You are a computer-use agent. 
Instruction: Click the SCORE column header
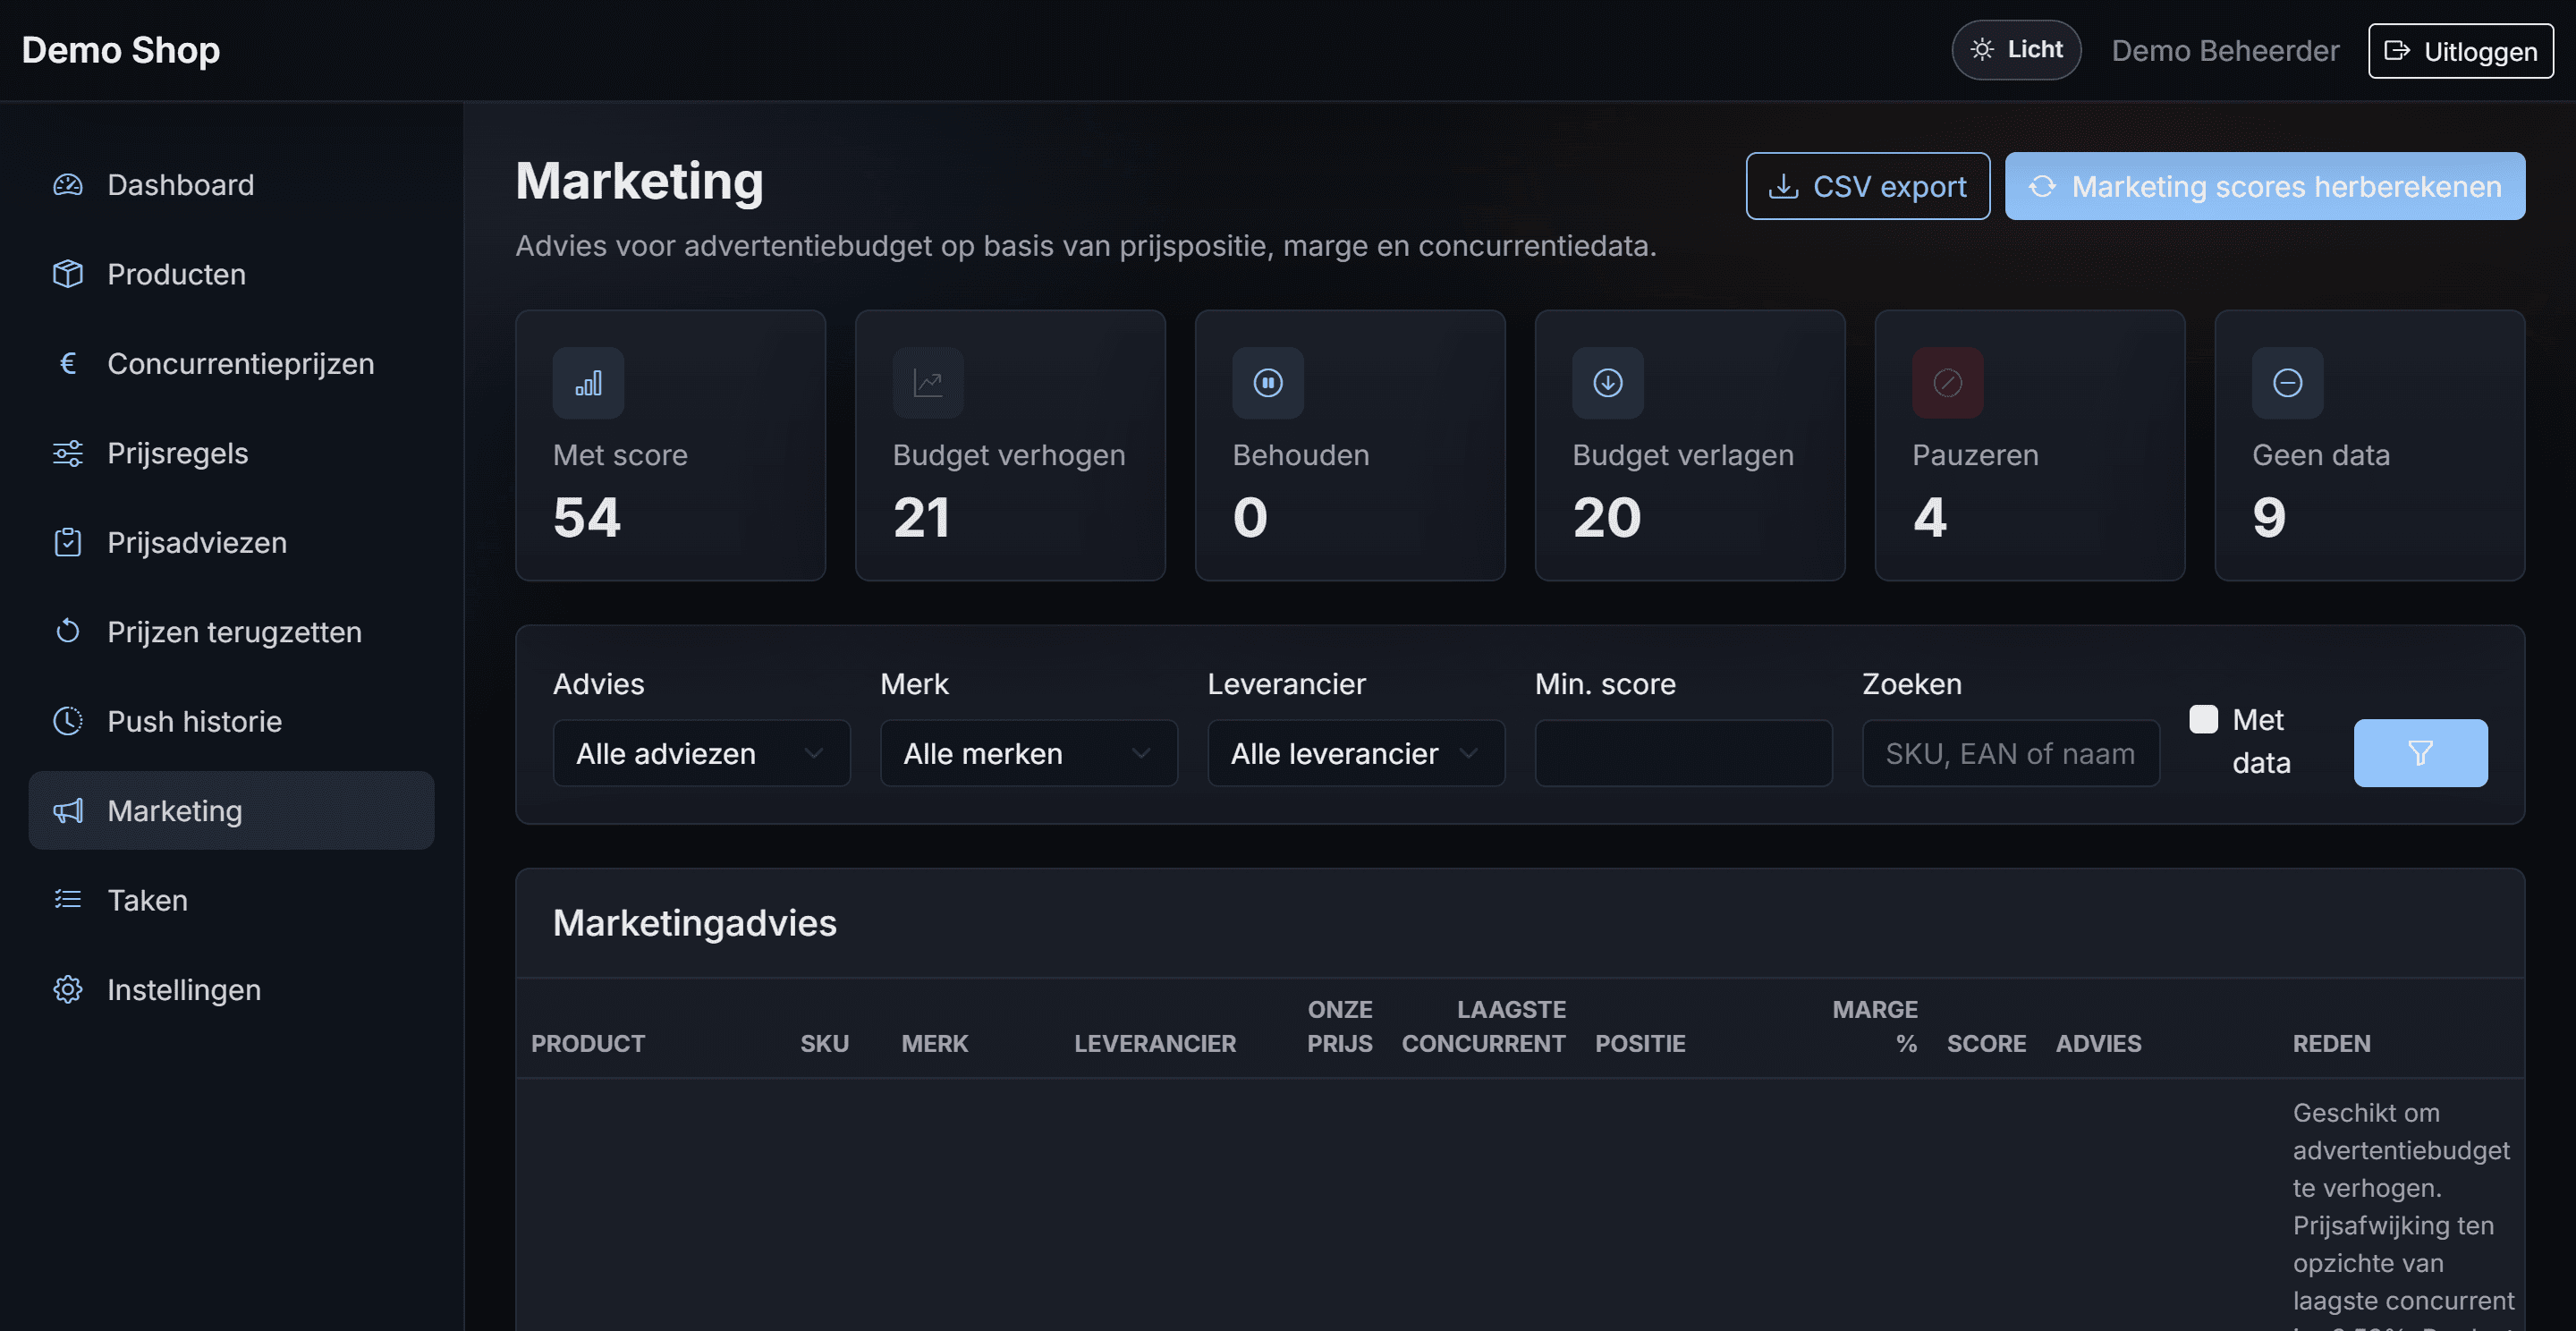point(1986,1044)
